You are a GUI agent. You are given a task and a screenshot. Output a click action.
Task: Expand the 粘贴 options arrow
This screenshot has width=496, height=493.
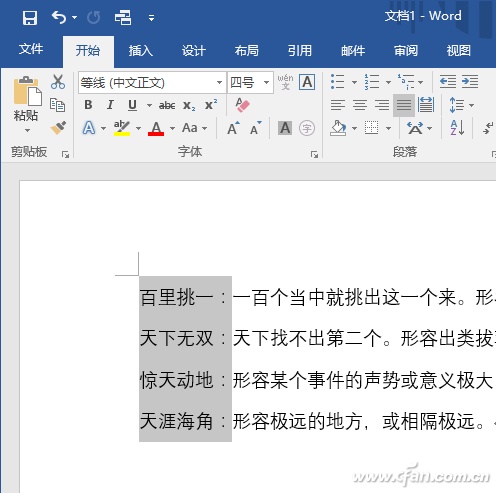(27, 130)
